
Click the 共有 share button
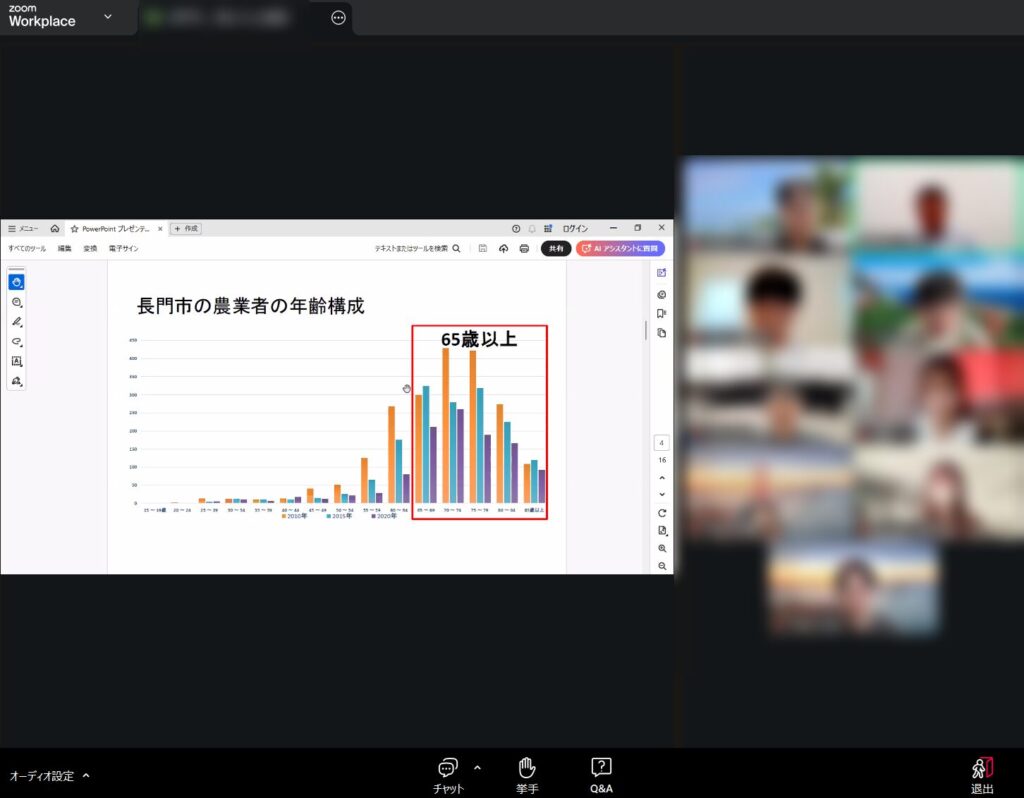pos(556,248)
